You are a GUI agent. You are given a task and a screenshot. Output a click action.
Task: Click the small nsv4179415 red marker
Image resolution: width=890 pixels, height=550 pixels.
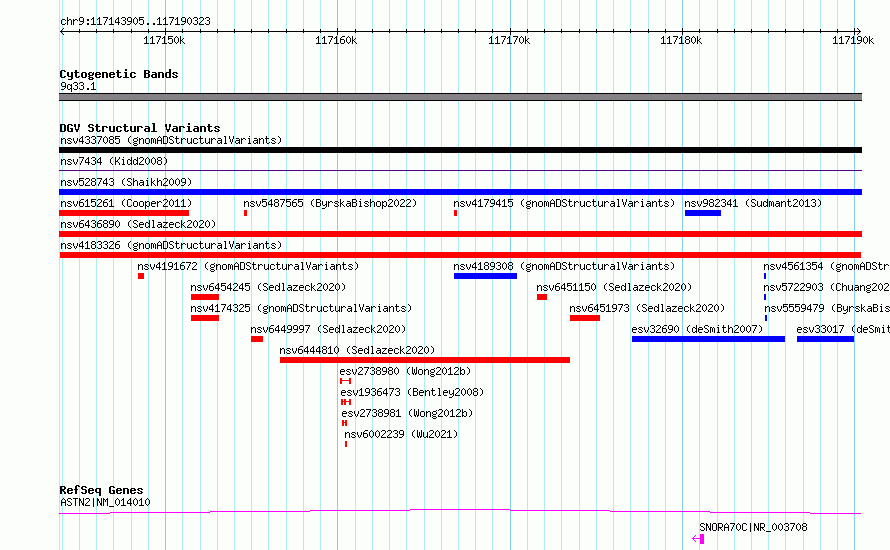click(x=455, y=213)
